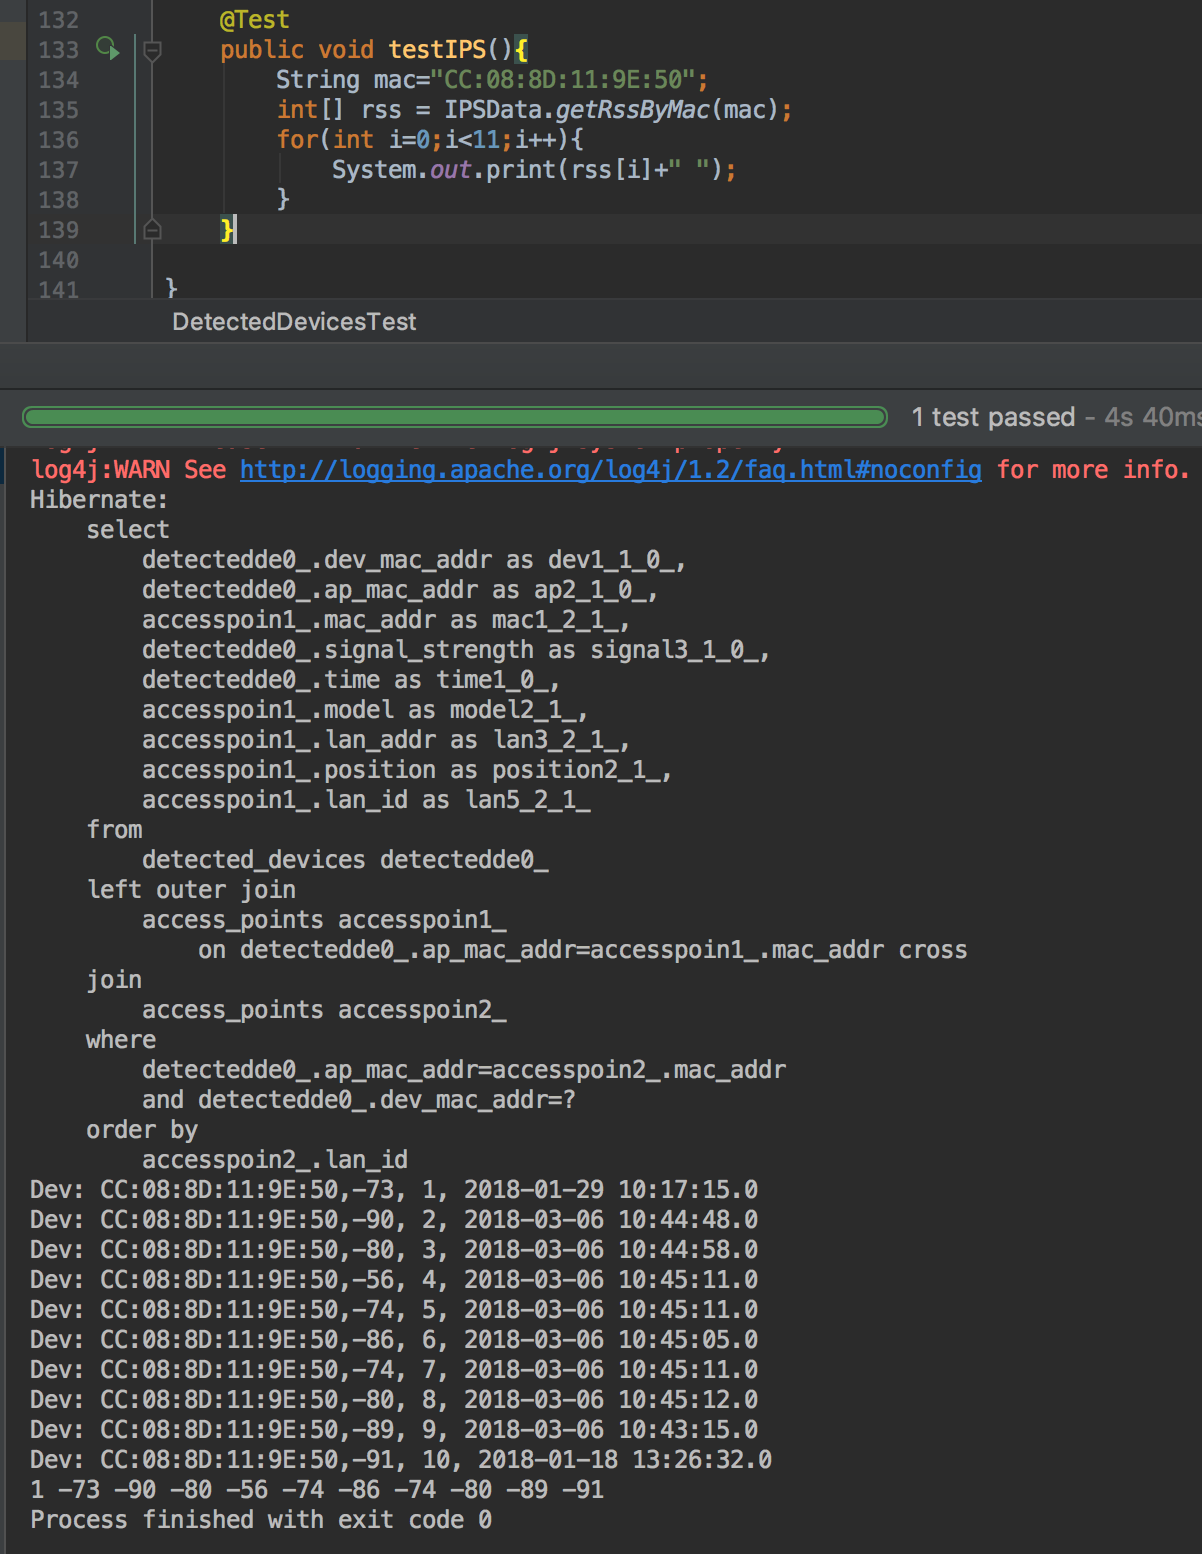The height and width of the screenshot is (1554, 1202).
Task: Click the Dev row with value -56, 4
Action: coord(394,1279)
